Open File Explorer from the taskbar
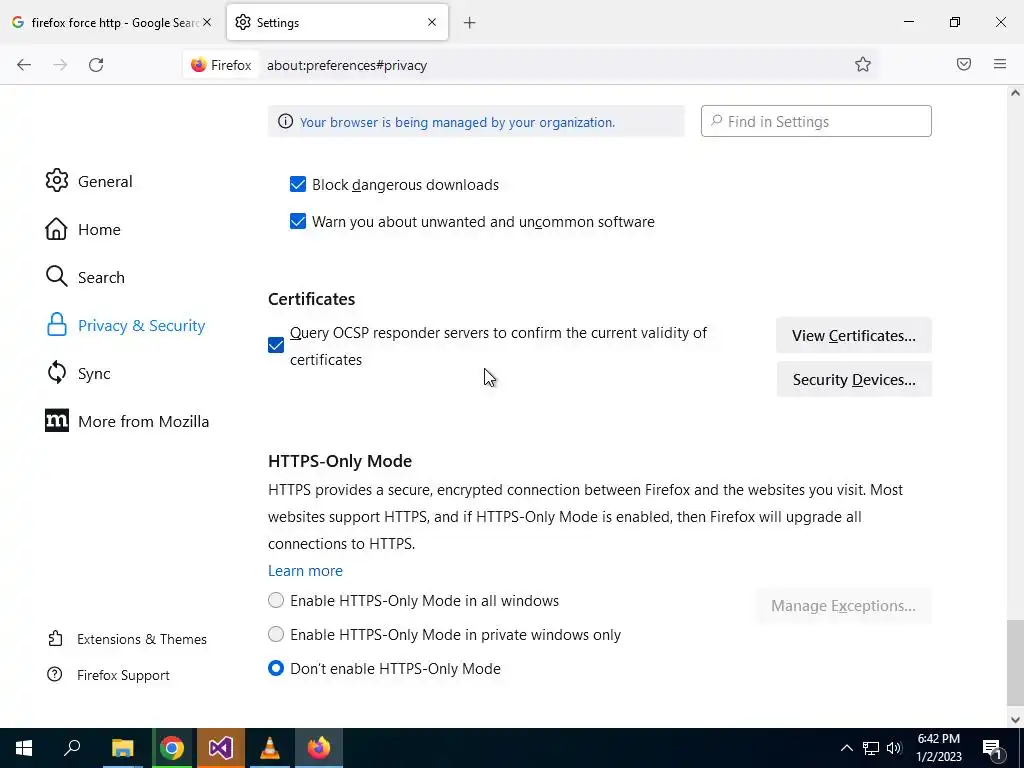 click(122, 748)
